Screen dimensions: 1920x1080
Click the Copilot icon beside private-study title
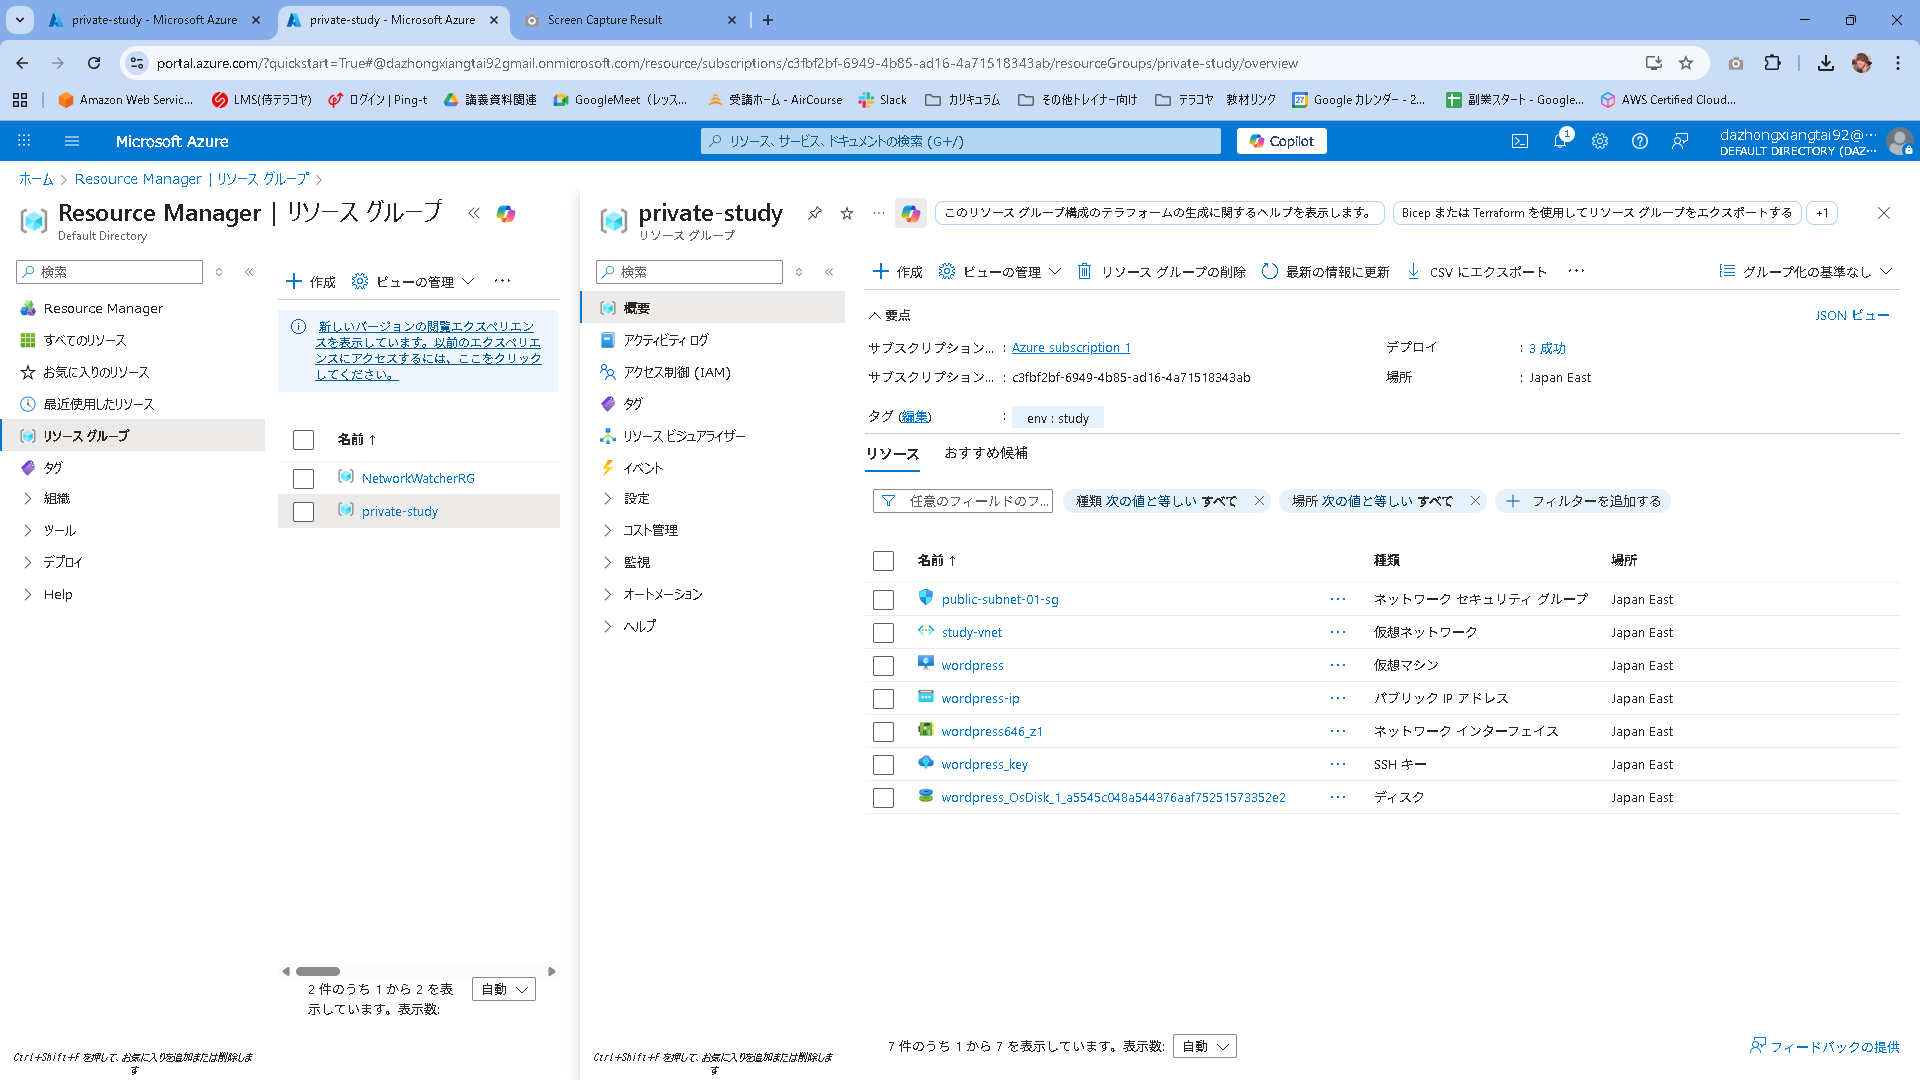click(x=910, y=213)
